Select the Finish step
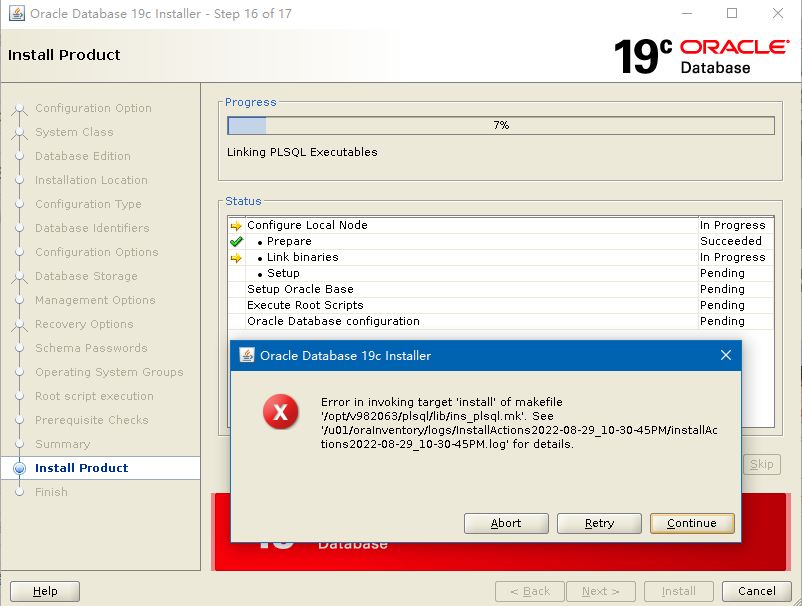 (51, 492)
